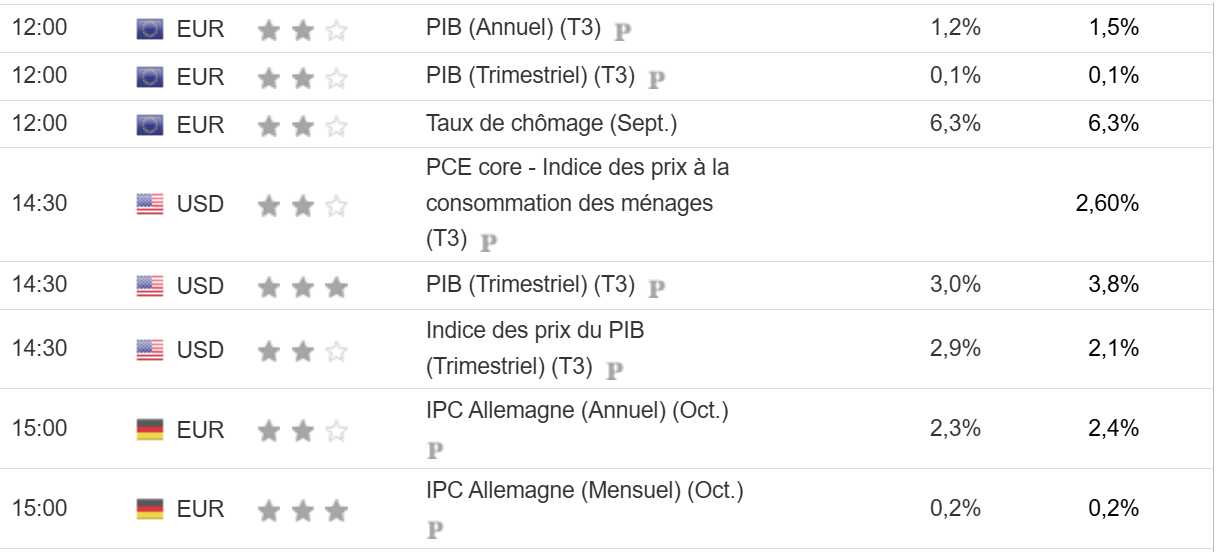Click the P icon in the PCE core row
Viewport: 1216px width, 552px height.
(x=489, y=242)
